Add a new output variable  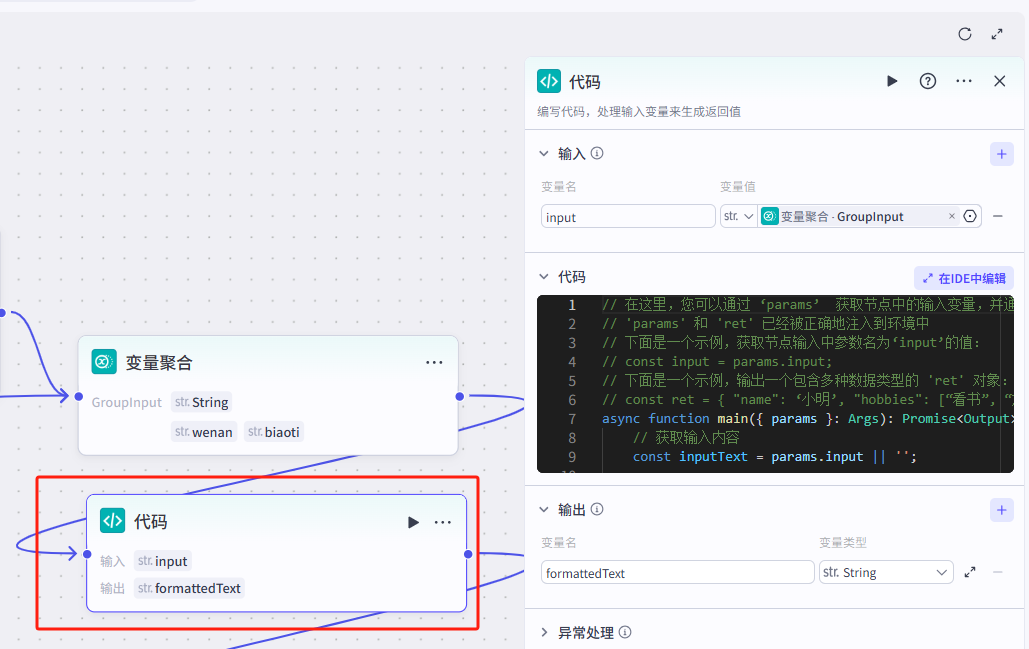coord(1001,510)
